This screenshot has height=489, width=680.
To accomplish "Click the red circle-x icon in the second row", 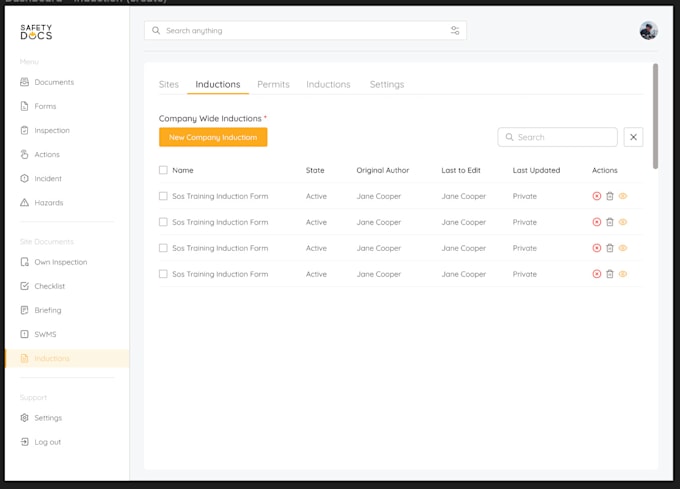I will click(597, 222).
